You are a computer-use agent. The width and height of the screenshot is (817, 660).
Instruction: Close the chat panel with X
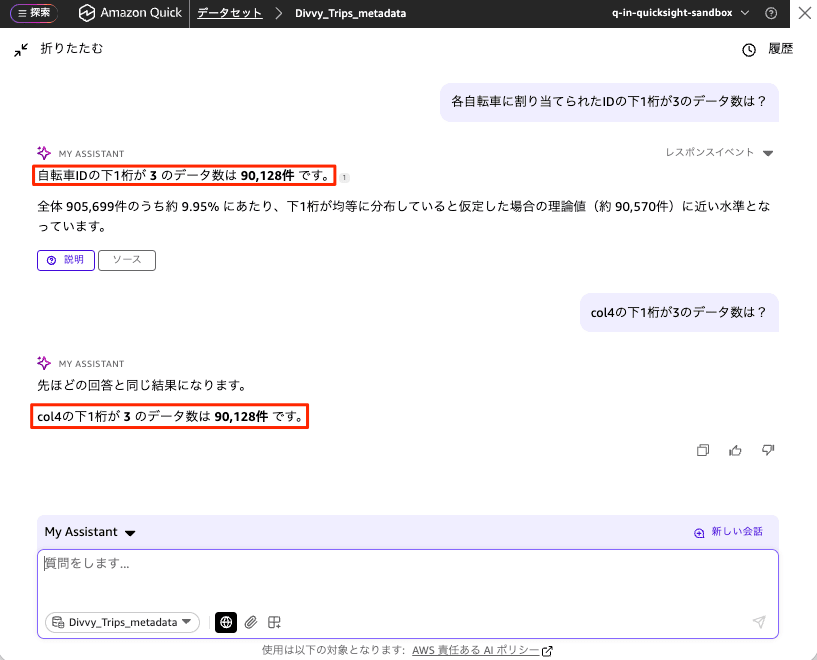click(x=804, y=13)
